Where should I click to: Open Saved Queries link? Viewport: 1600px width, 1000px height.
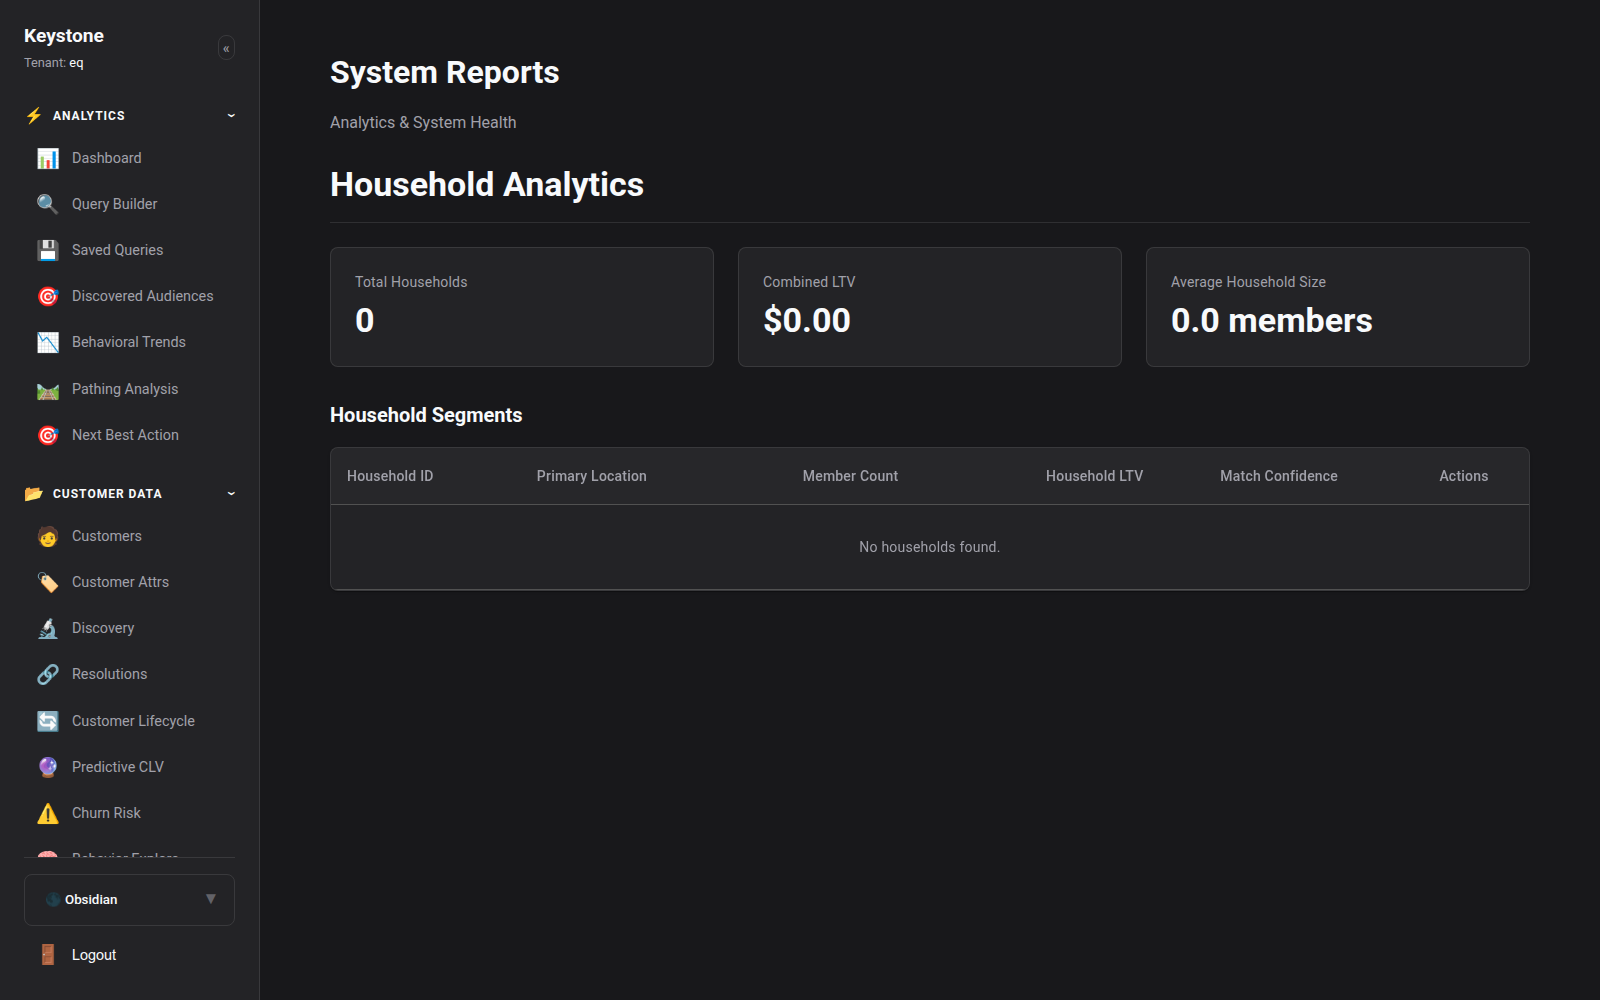[117, 250]
